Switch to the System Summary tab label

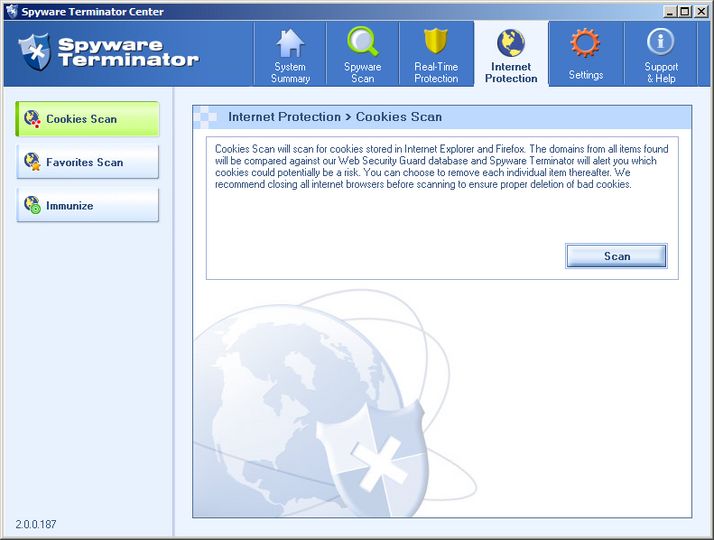[290, 73]
